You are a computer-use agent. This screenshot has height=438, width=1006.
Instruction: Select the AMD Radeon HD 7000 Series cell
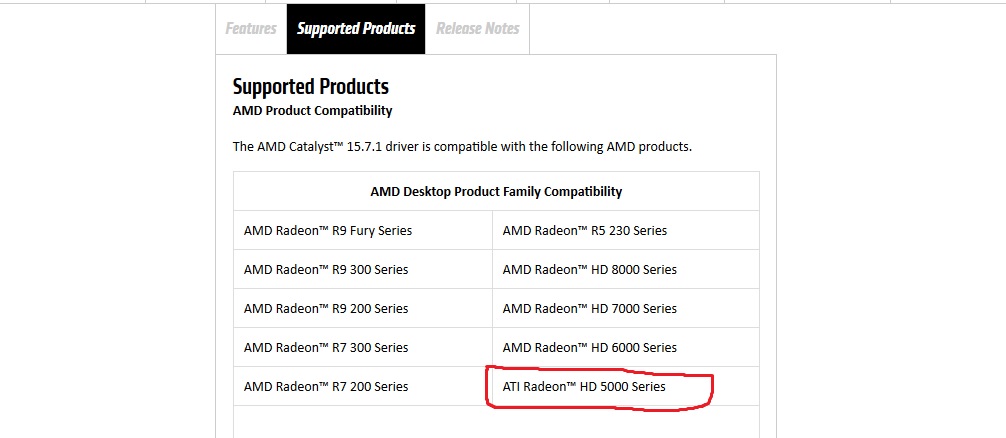coord(626,308)
